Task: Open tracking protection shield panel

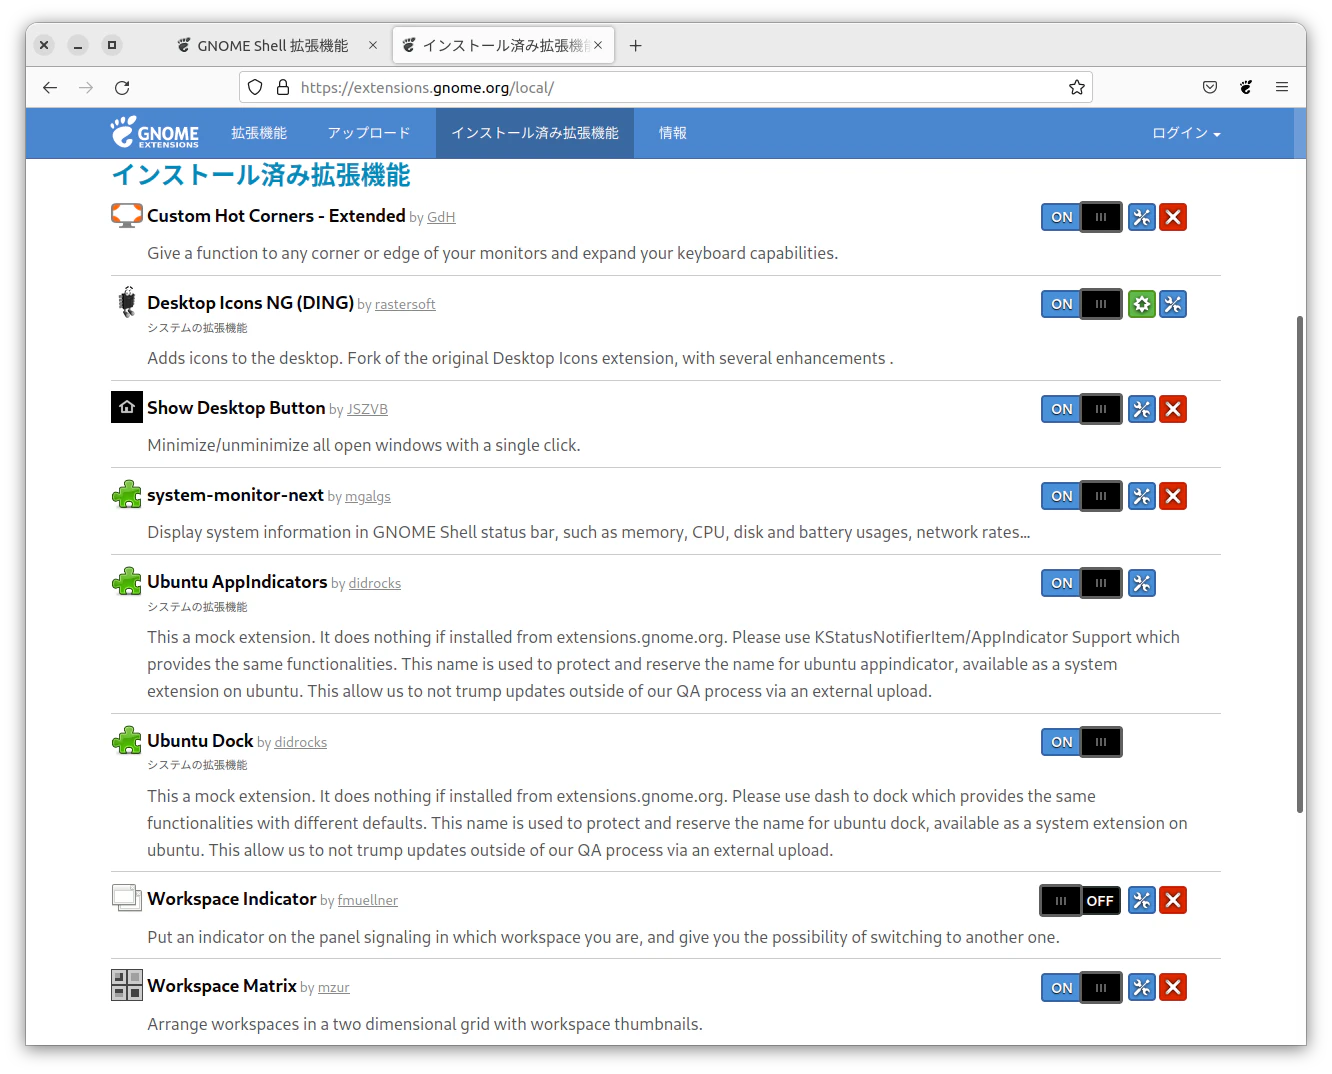Action: pyautogui.click(x=255, y=87)
